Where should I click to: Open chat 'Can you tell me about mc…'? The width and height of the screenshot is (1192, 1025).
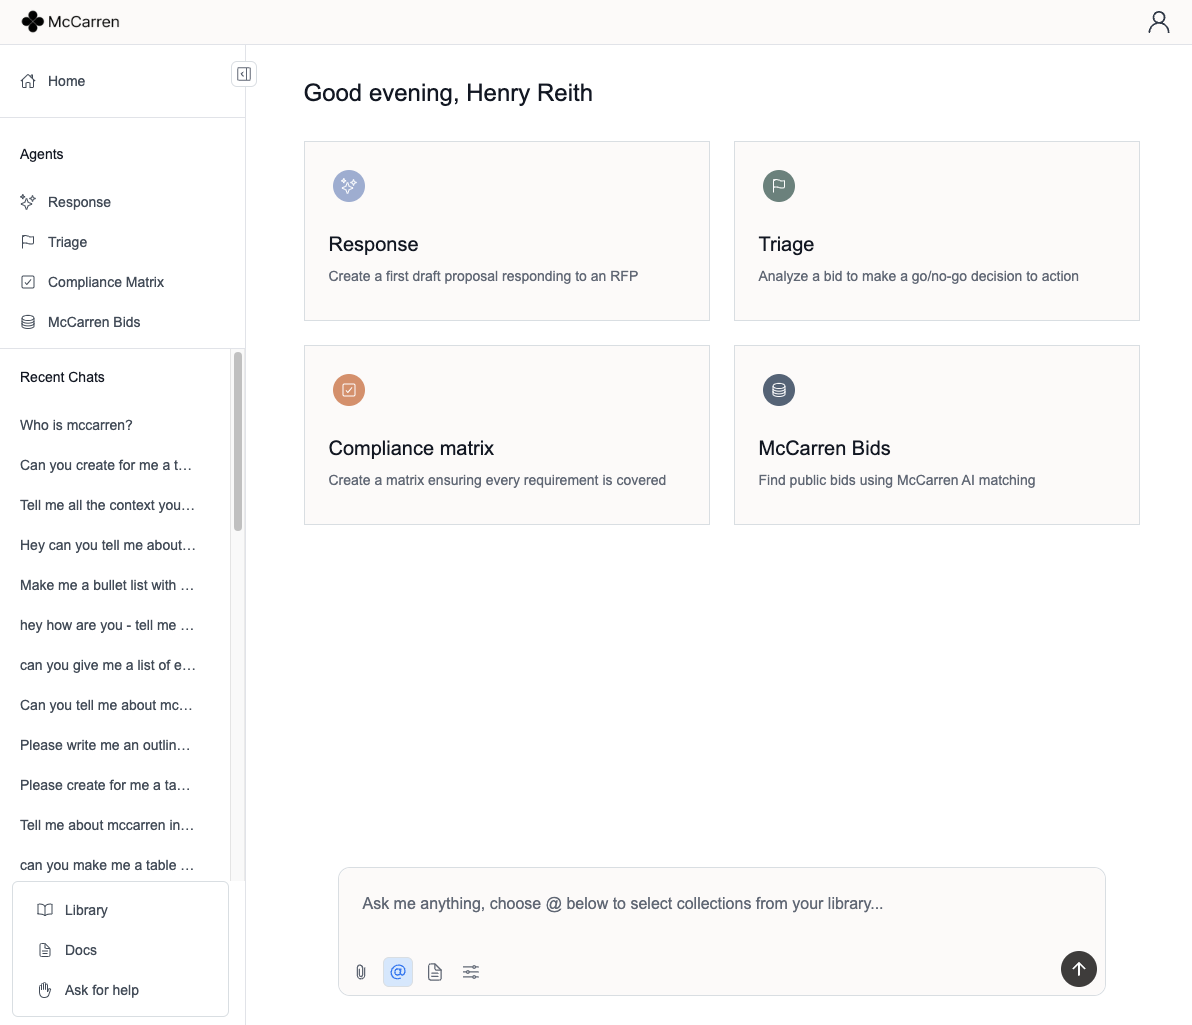tap(106, 705)
